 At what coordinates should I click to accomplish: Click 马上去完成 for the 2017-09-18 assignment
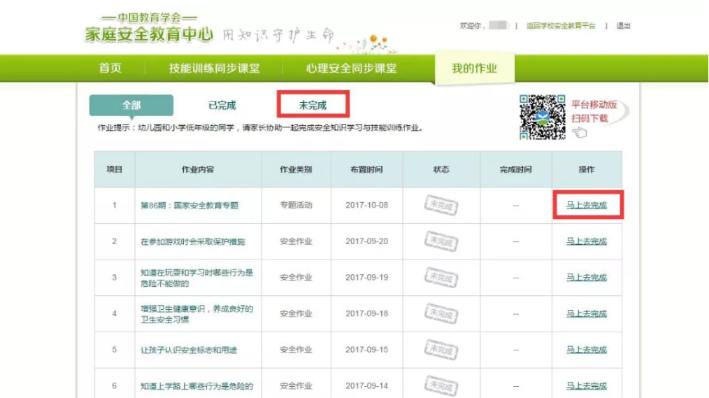click(x=586, y=313)
